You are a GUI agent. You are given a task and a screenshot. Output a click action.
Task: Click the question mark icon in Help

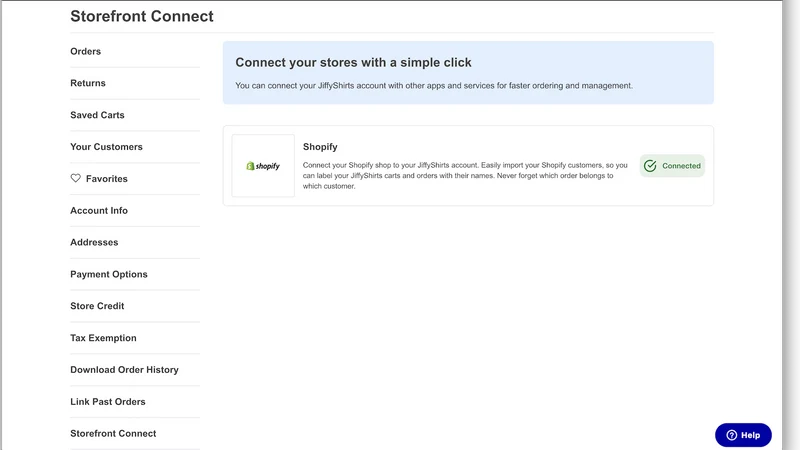732,435
